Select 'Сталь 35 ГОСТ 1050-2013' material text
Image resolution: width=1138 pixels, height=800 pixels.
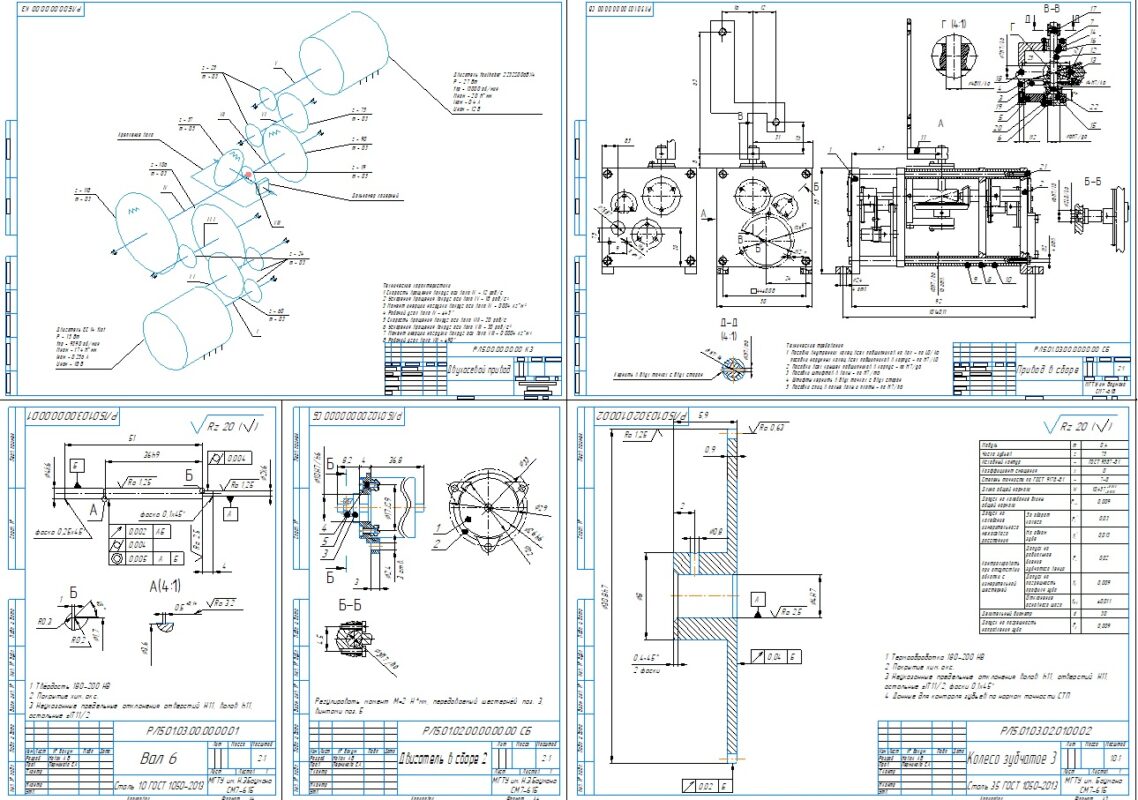point(1013,785)
